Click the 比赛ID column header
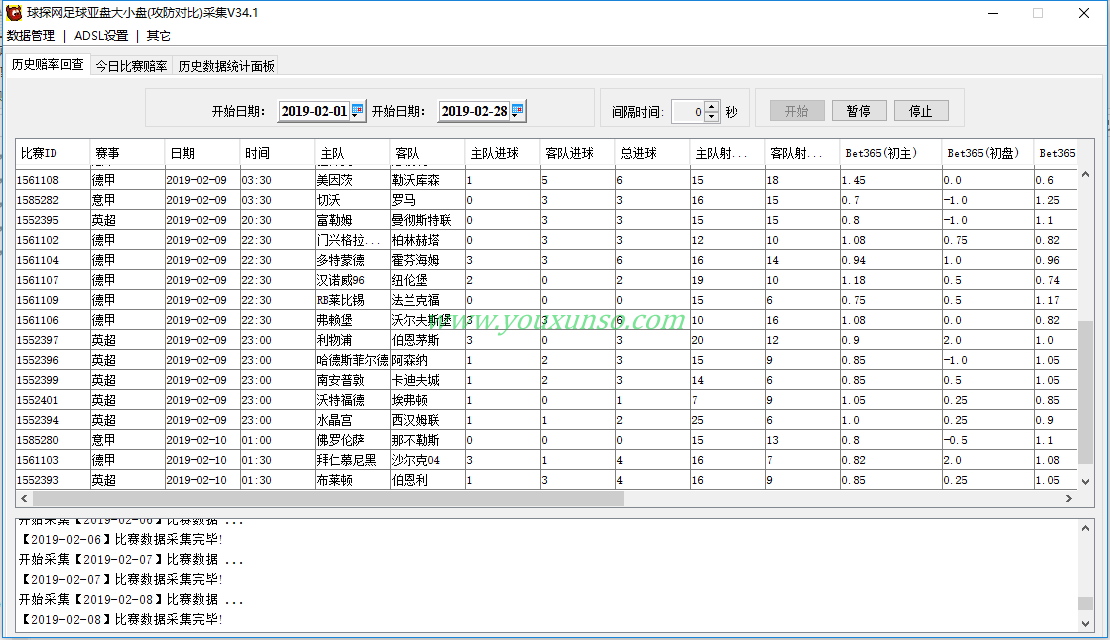 (52, 153)
